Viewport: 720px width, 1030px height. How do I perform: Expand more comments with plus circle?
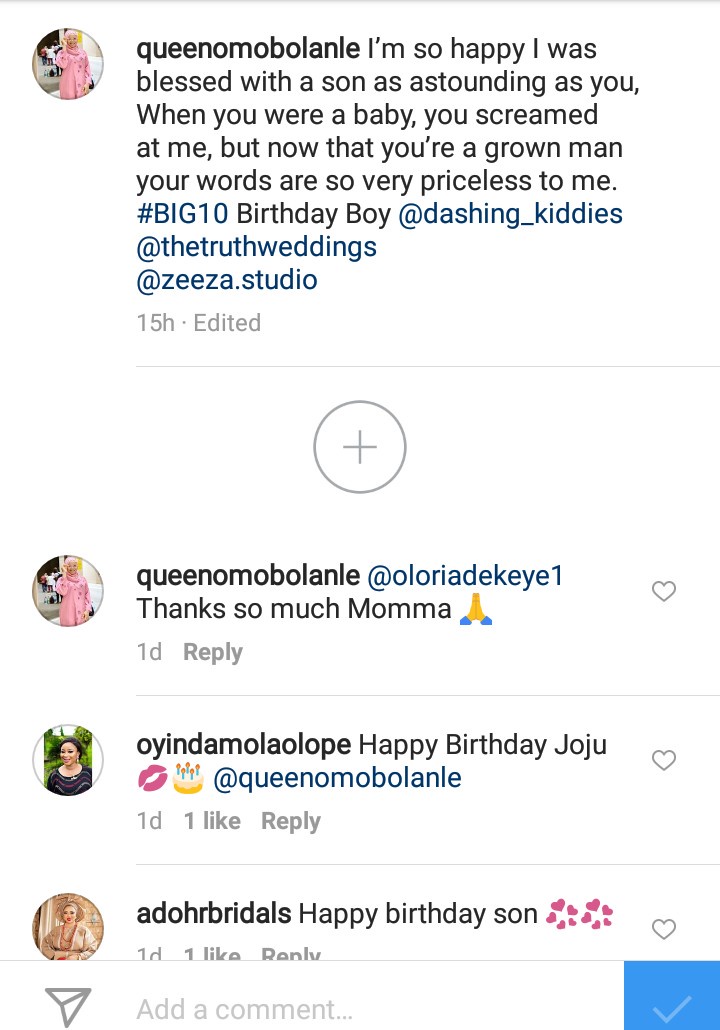tap(360, 447)
